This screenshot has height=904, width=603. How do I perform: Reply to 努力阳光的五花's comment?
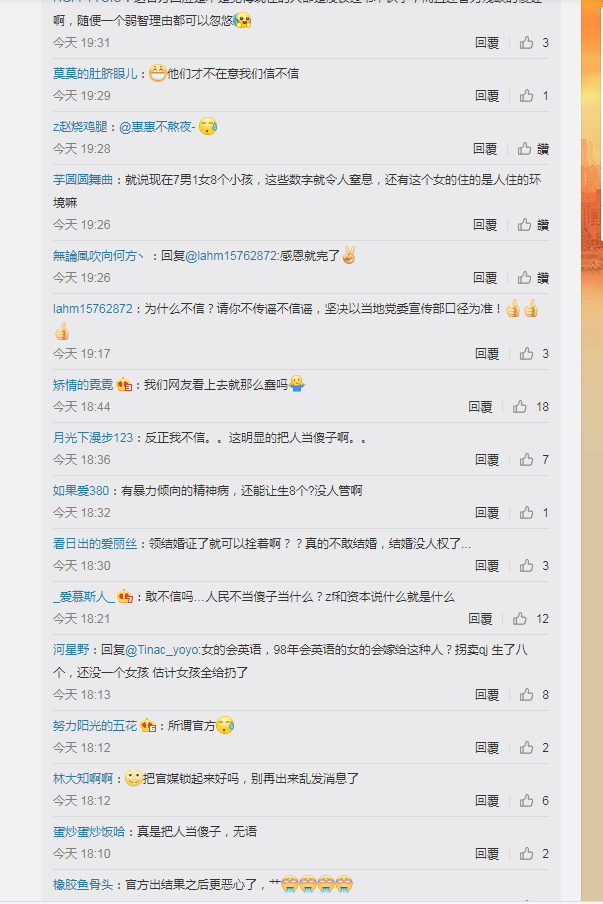click(487, 748)
